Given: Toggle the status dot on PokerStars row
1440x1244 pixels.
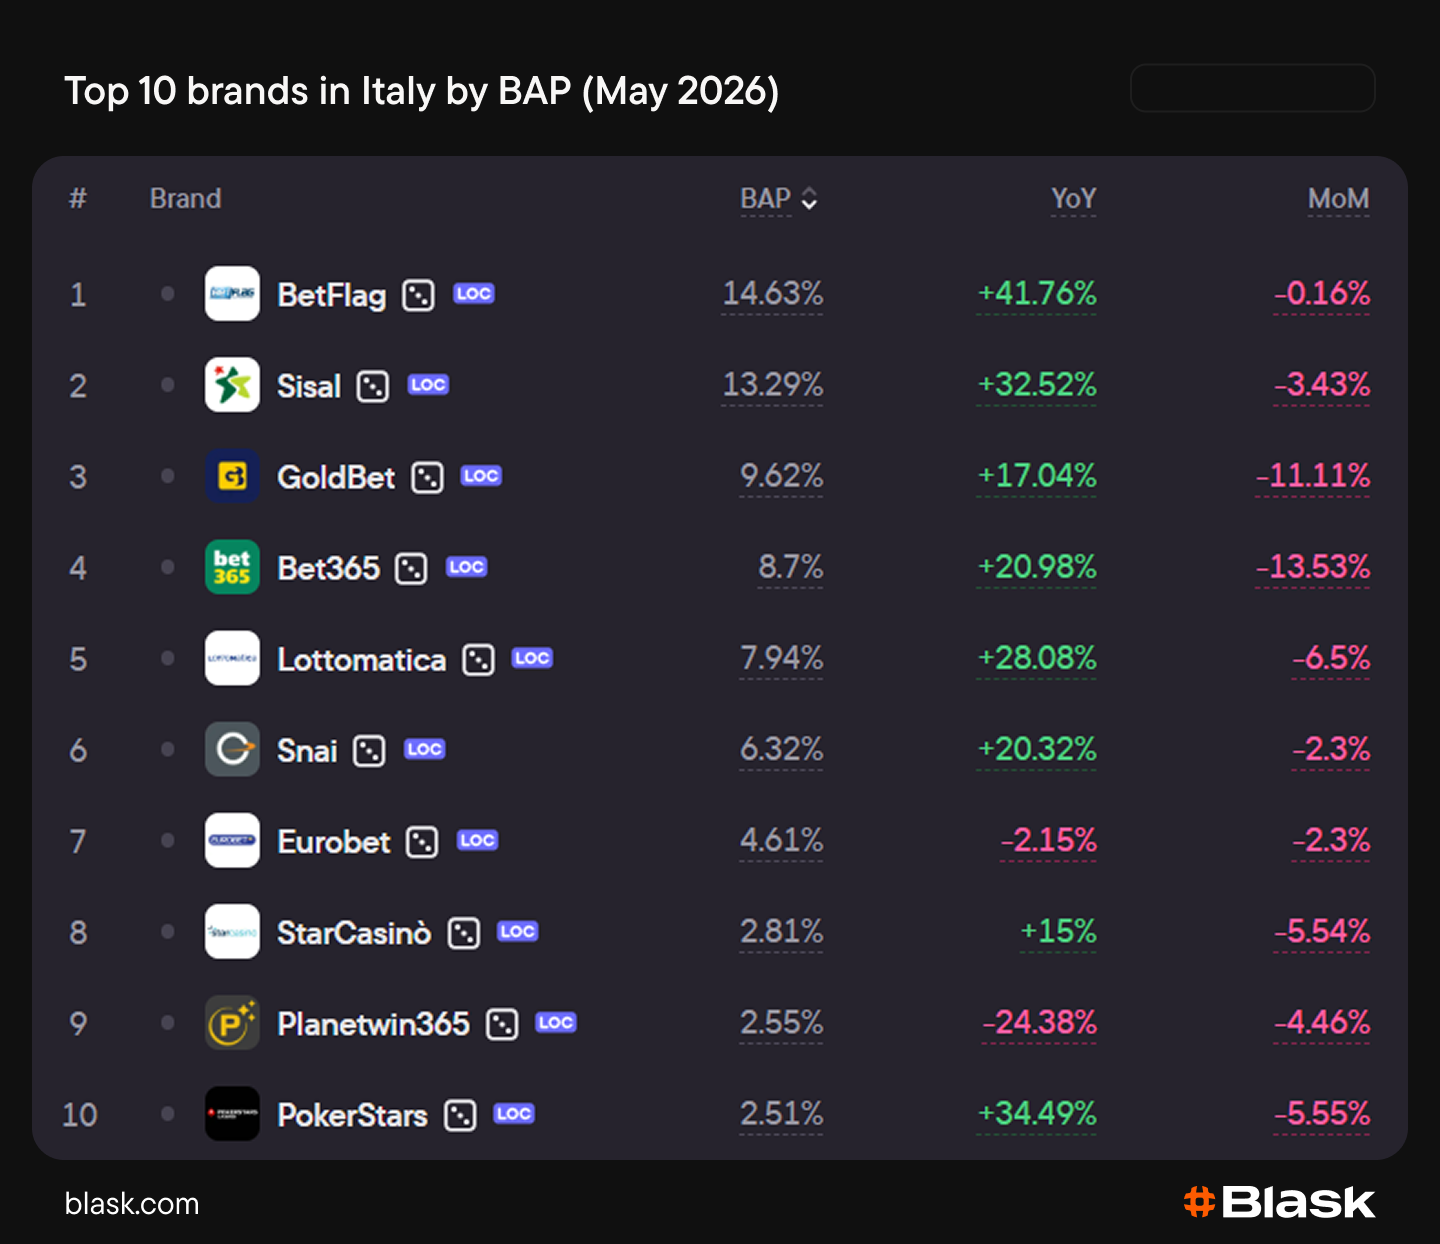Looking at the screenshot, I should (168, 1113).
